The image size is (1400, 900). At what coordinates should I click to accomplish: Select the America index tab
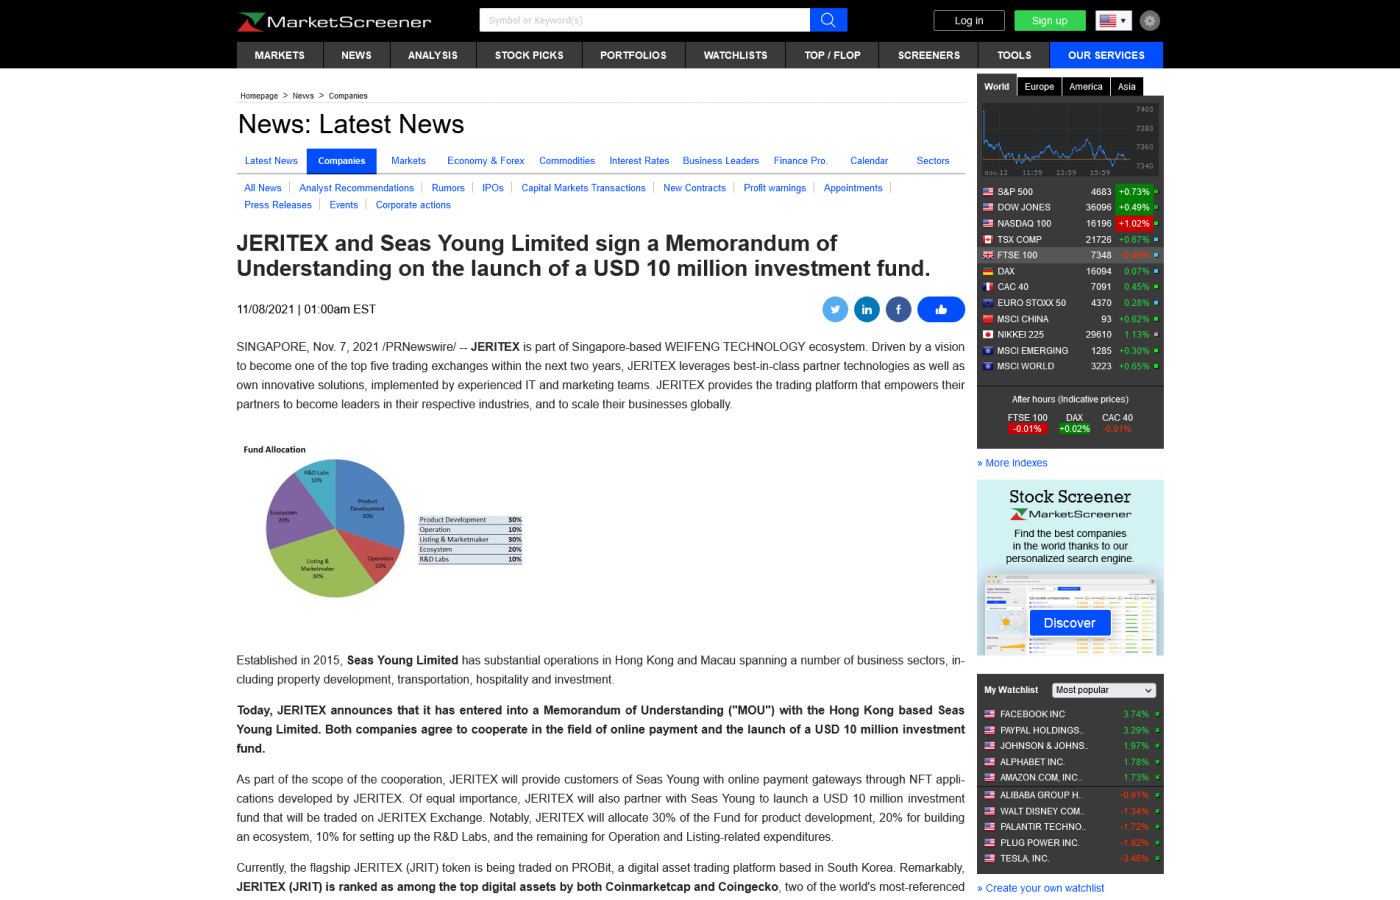click(1086, 87)
